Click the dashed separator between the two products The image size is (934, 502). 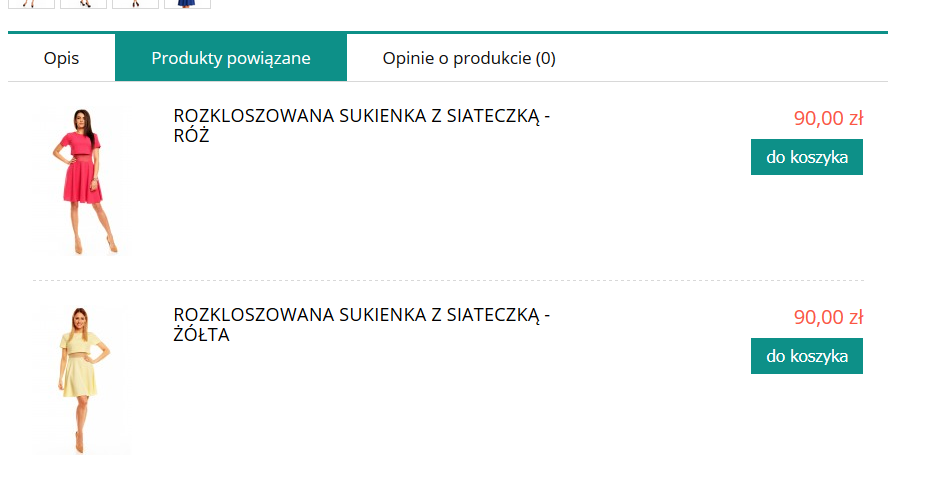coord(449,280)
